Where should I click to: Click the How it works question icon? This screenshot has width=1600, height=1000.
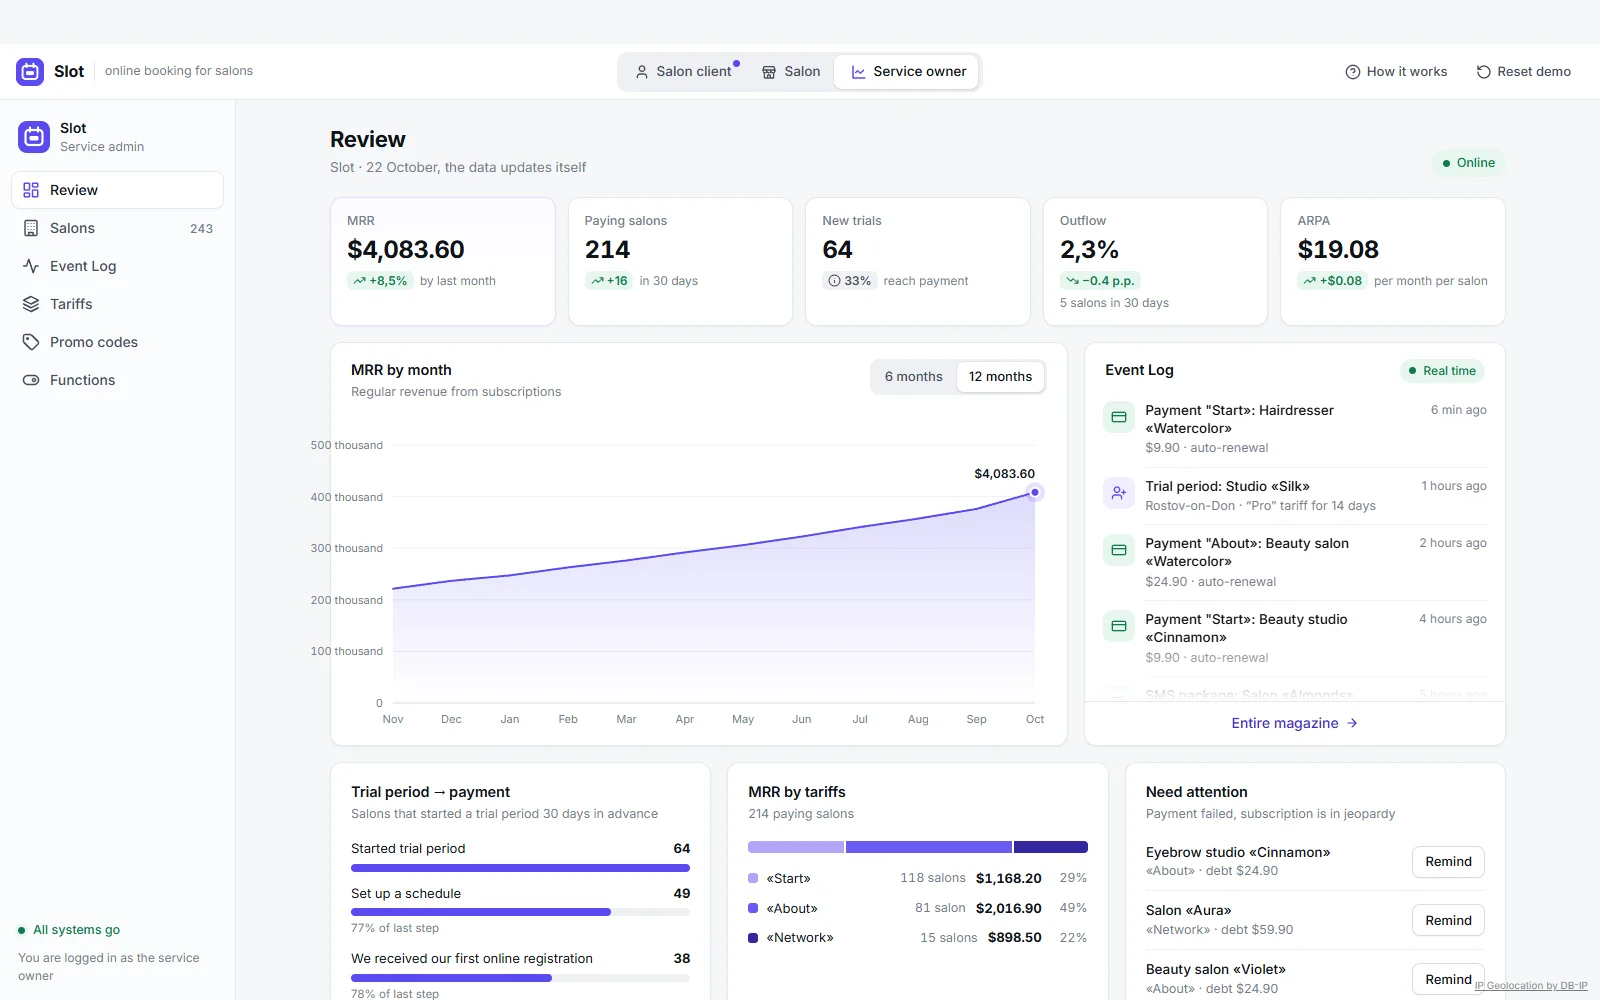pyautogui.click(x=1353, y=72)
